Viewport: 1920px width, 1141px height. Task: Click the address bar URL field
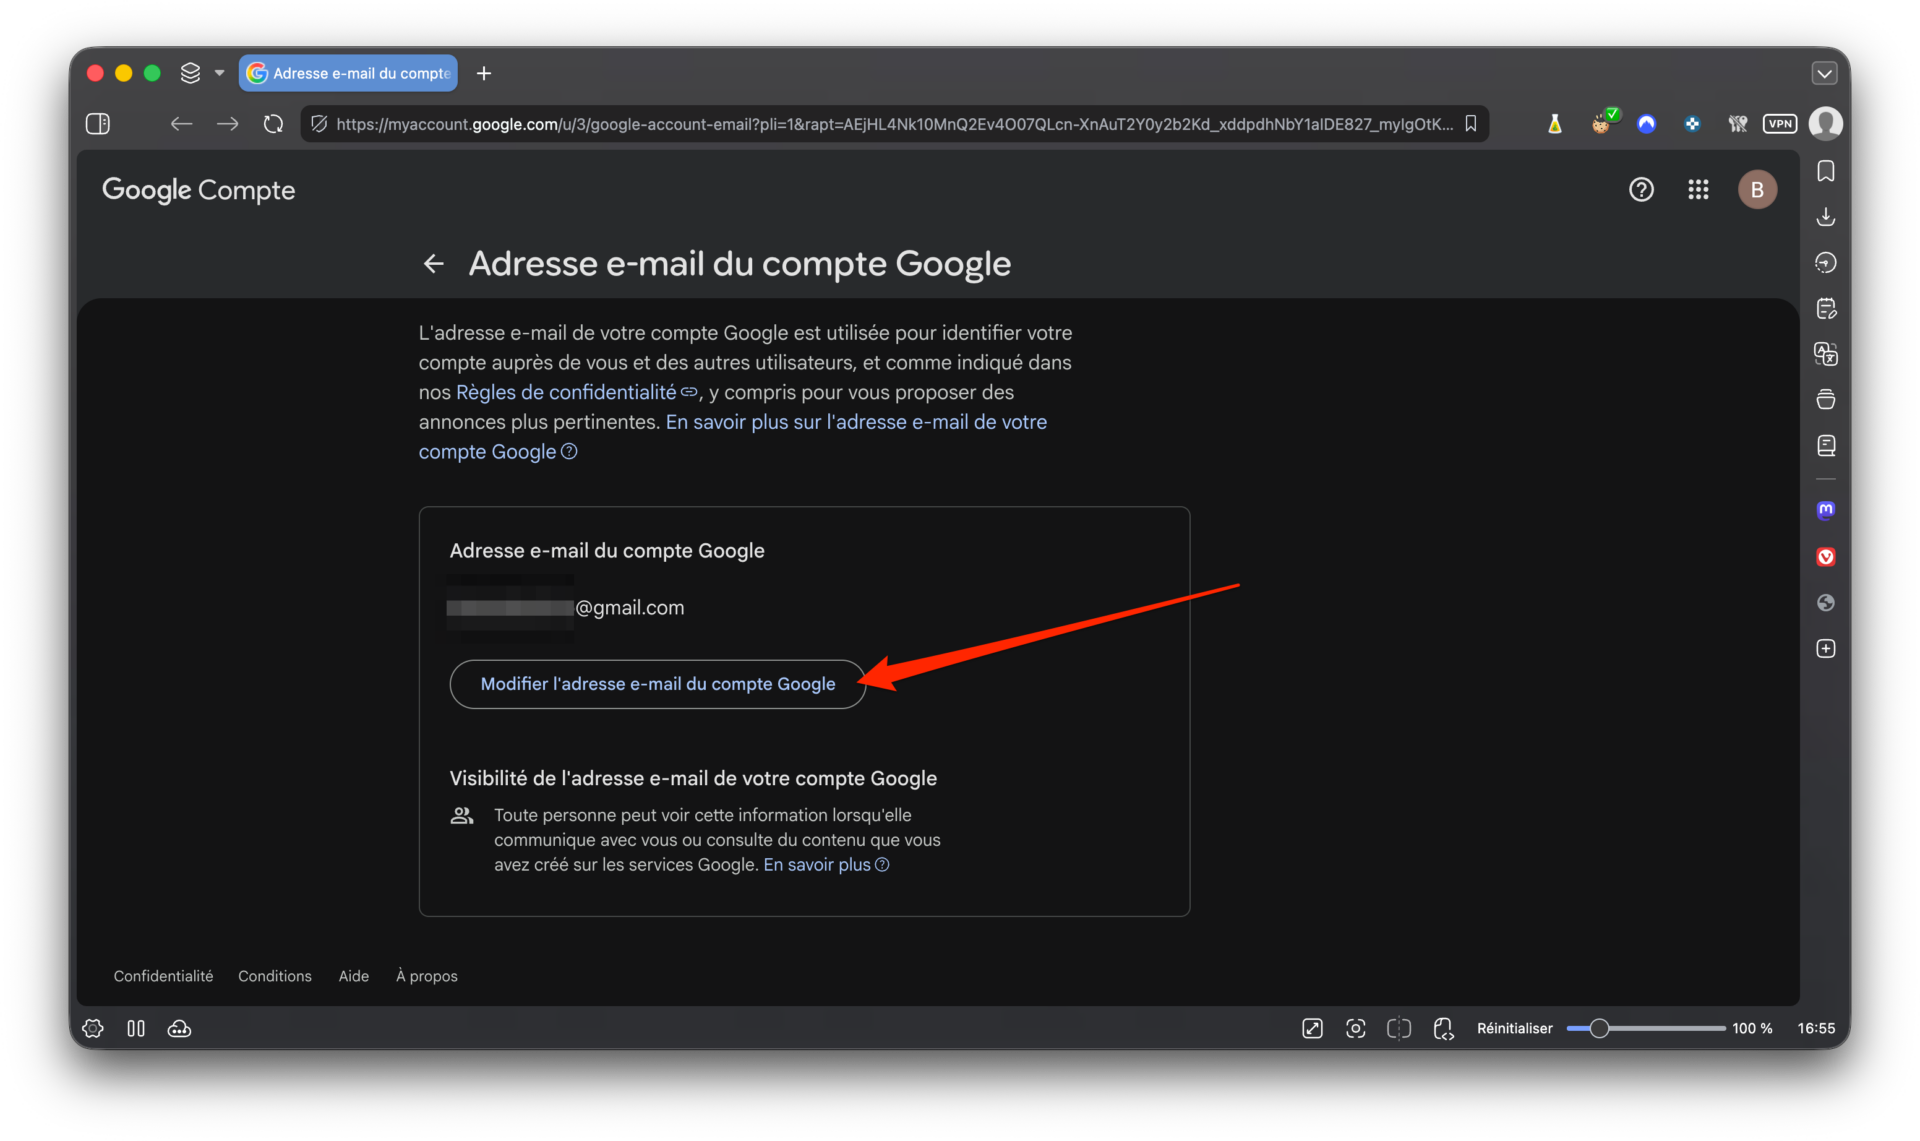pyautogui.click(x=894, y=124)
